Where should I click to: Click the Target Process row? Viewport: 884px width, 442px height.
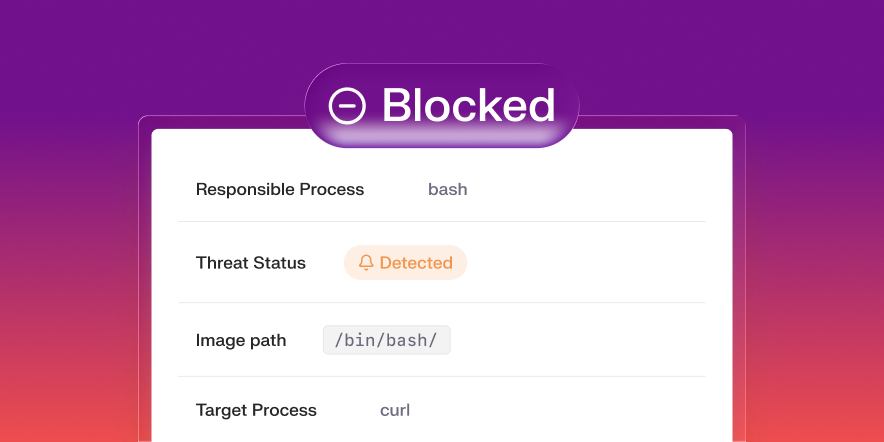pyautogui.click(x=441, y=410)
